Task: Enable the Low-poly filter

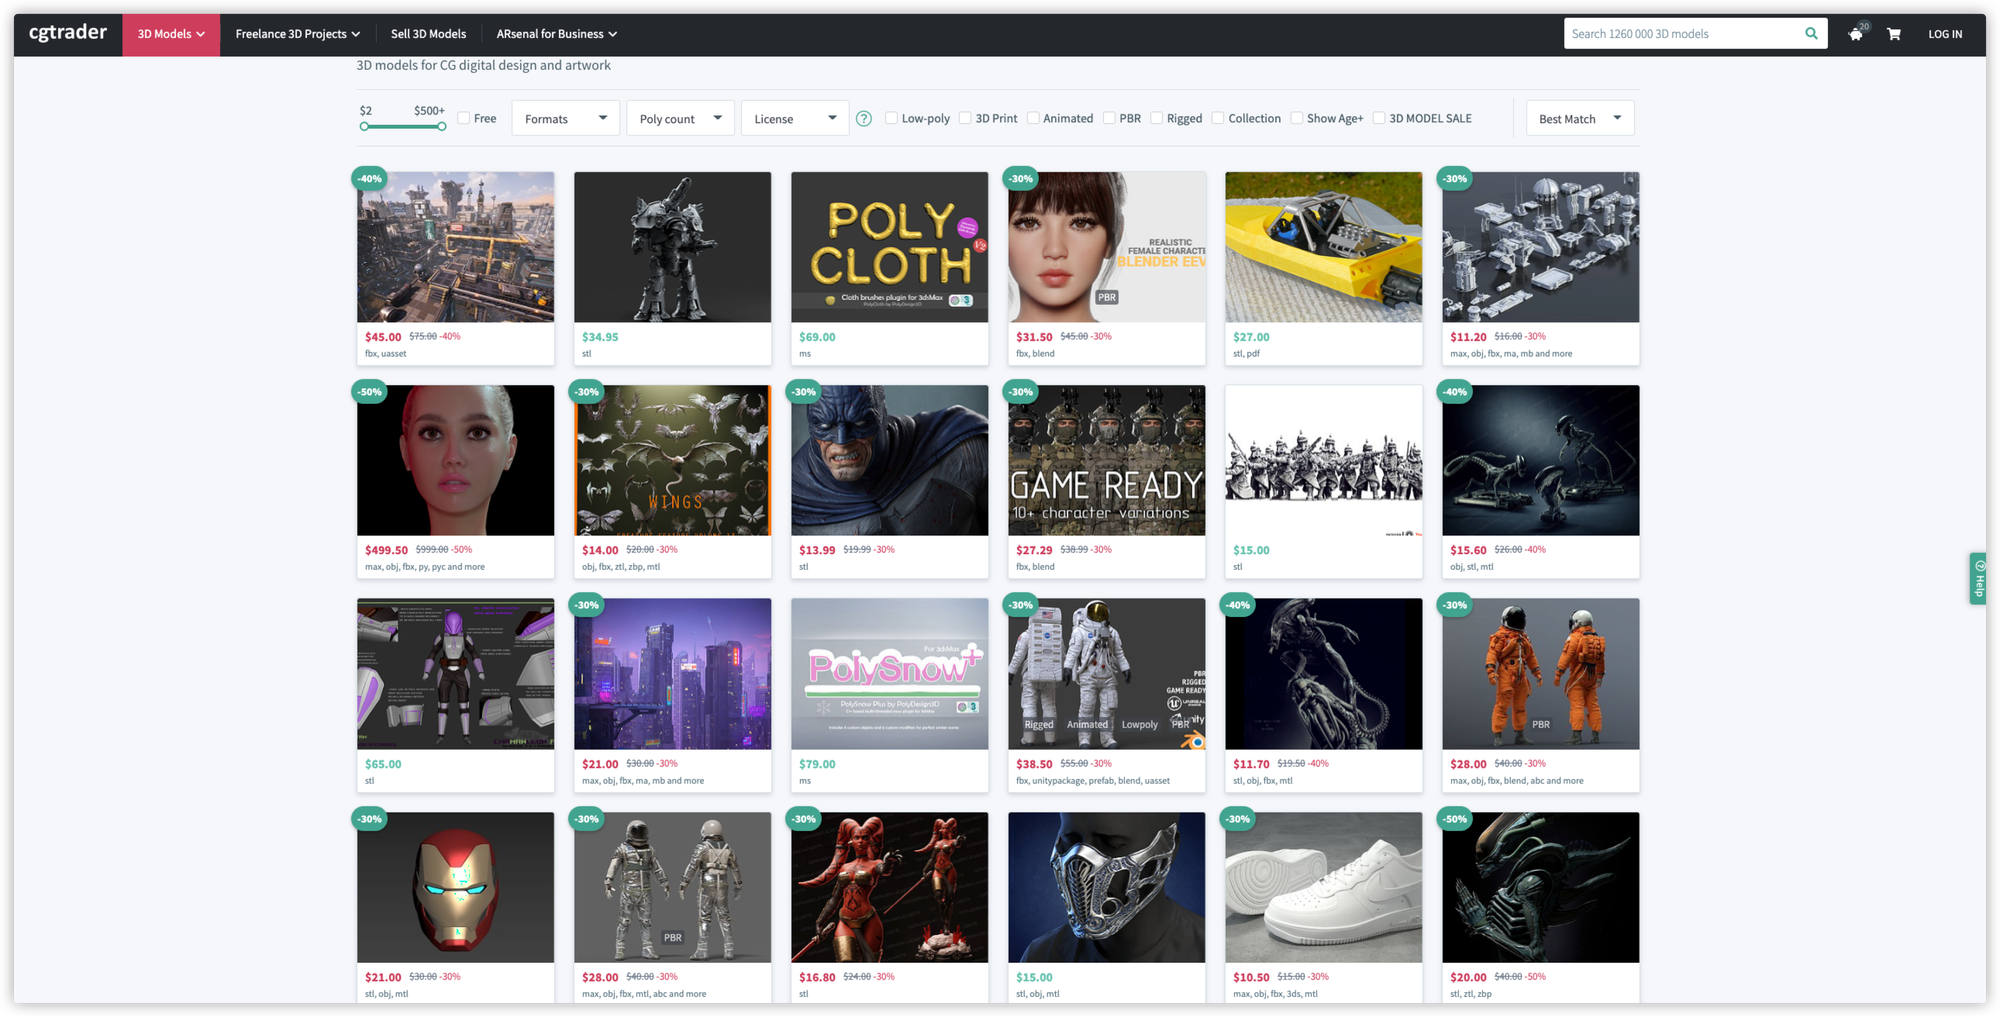Action: [x=891, y=117]
